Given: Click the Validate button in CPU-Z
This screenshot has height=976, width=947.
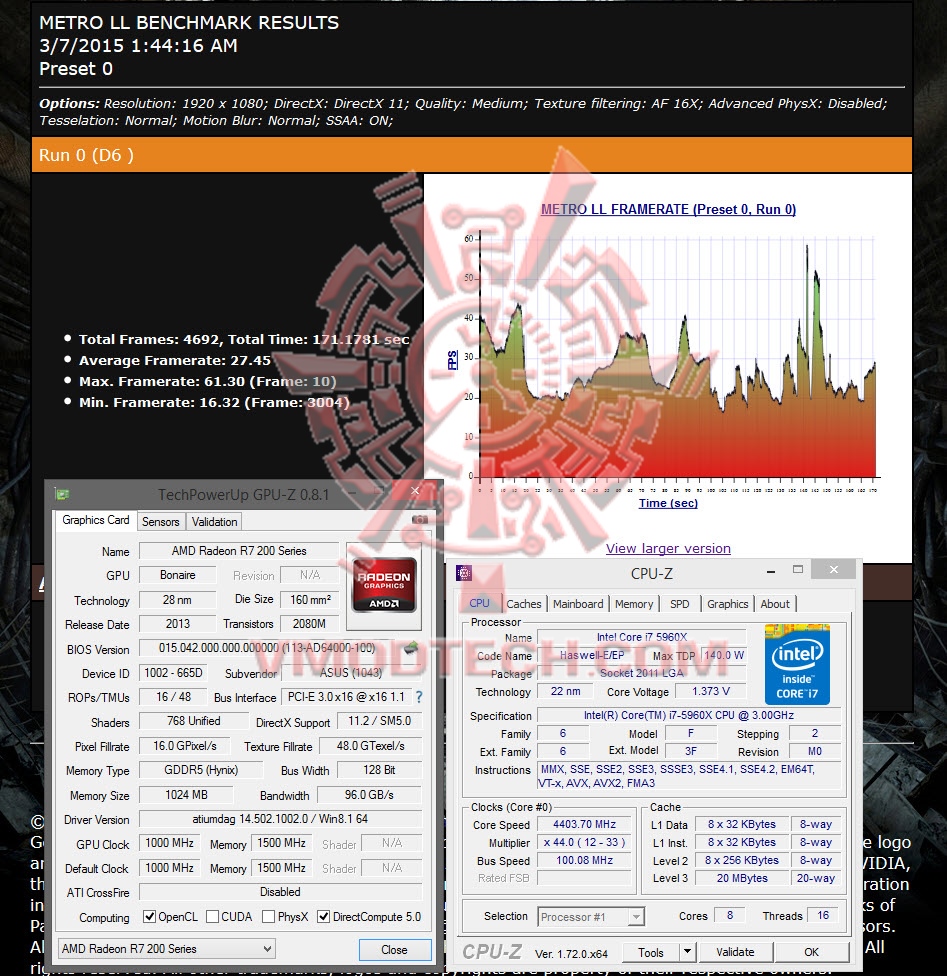Looking at the screenshot, I should tap(736, 952).
